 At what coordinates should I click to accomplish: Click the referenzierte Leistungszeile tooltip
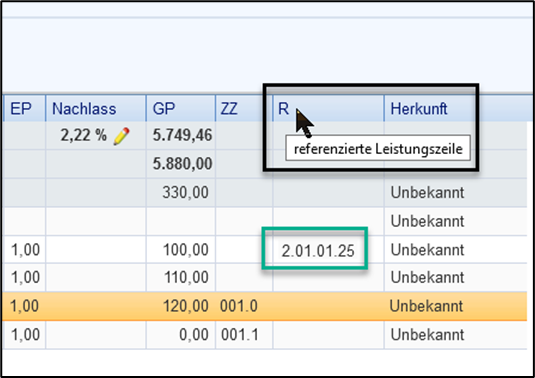[378, 148]
